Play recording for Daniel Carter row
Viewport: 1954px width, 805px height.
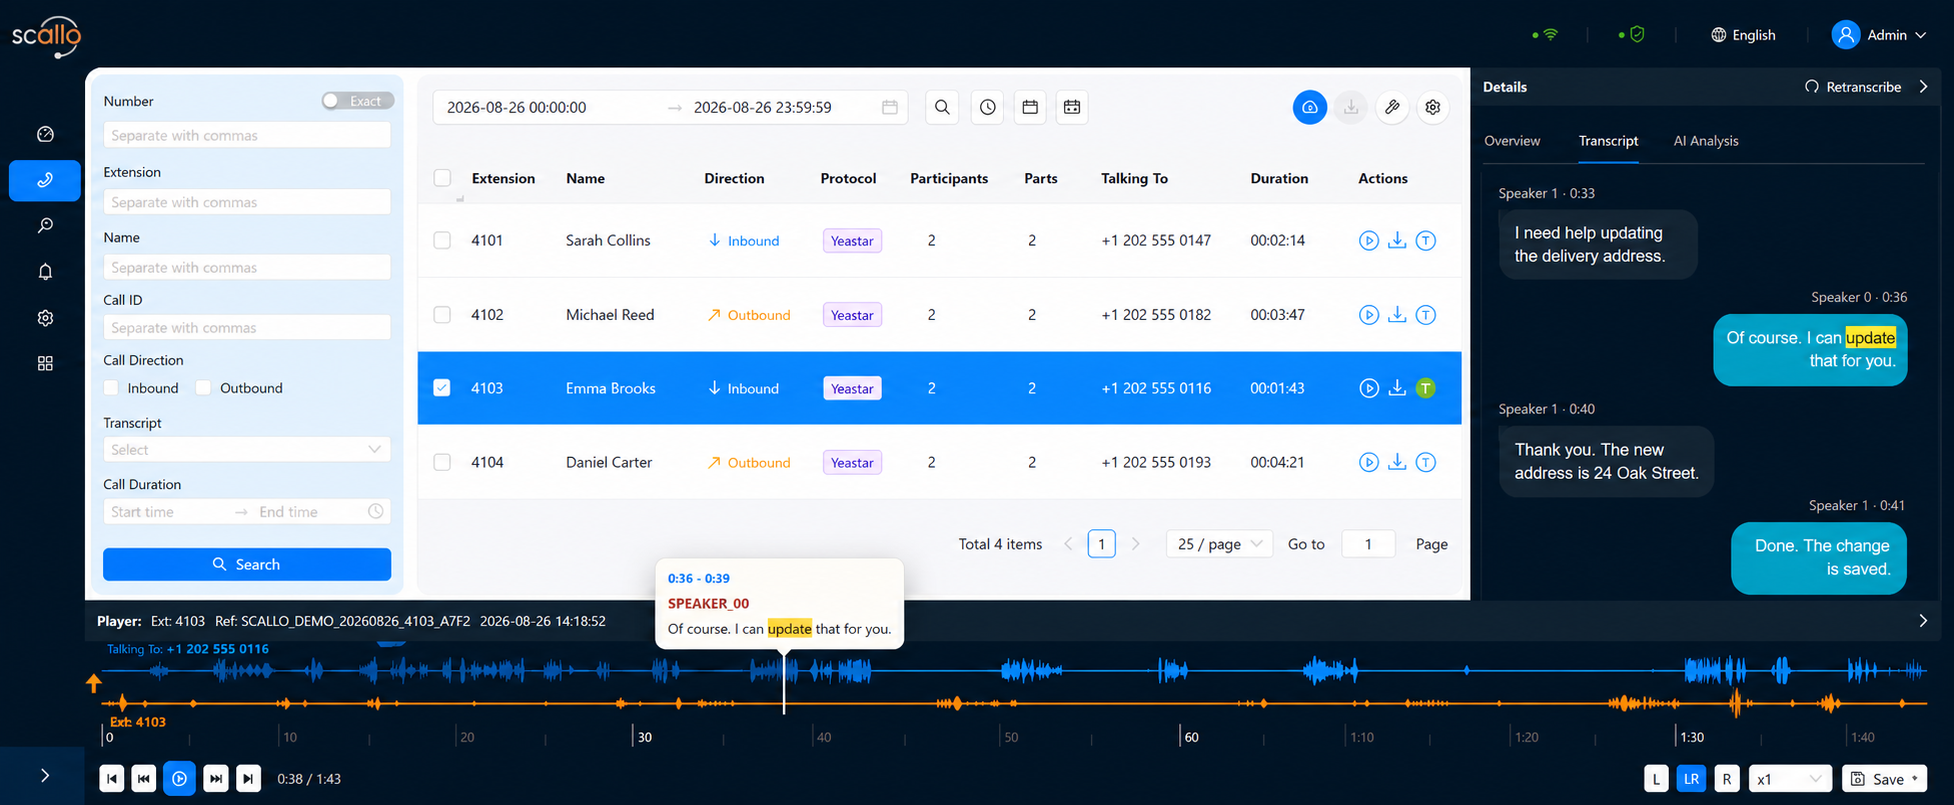click(1369, 462)
